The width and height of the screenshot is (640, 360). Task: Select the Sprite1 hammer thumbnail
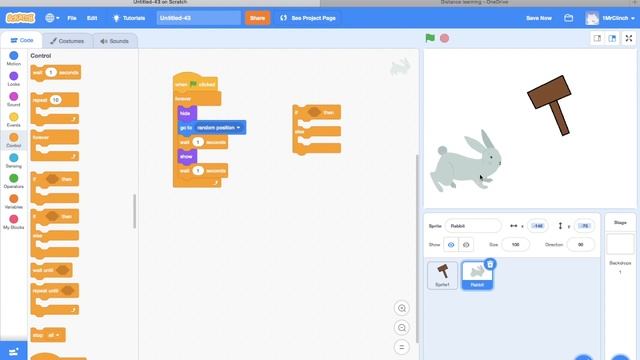click(442, 276)
